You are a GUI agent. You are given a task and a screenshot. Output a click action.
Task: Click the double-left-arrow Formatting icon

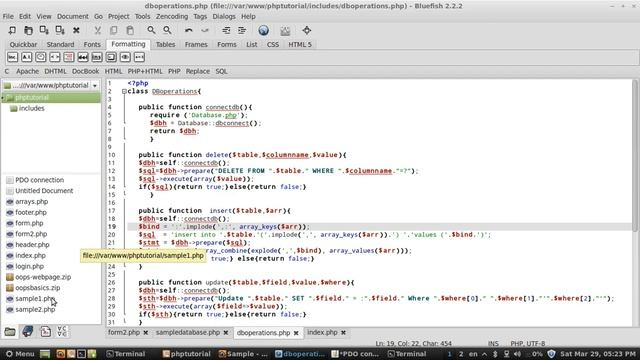pyautogui.click(x=83, y=57)
